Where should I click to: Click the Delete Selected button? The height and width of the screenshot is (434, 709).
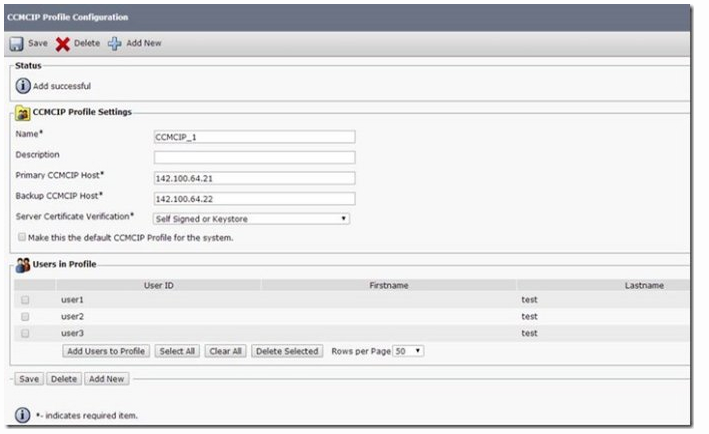coord(287,351)
